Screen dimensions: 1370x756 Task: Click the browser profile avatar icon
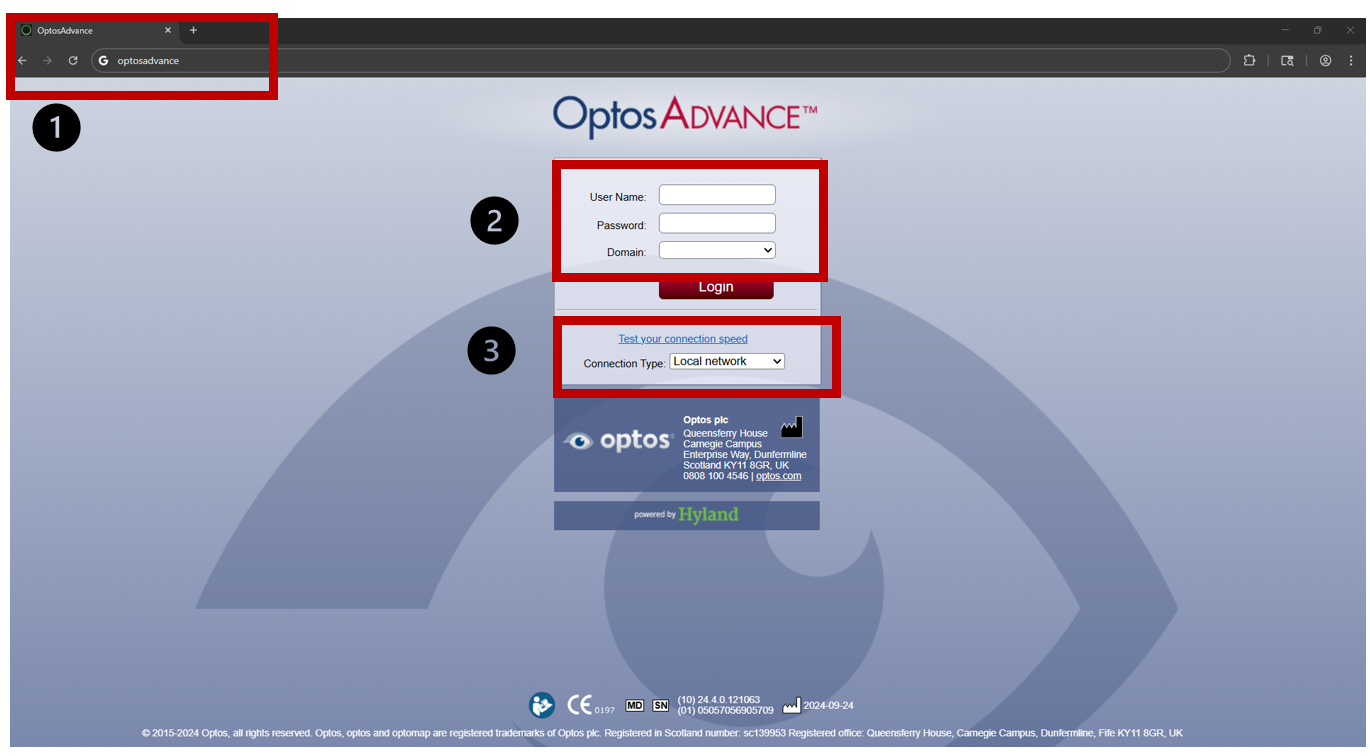click(1325, 60)
